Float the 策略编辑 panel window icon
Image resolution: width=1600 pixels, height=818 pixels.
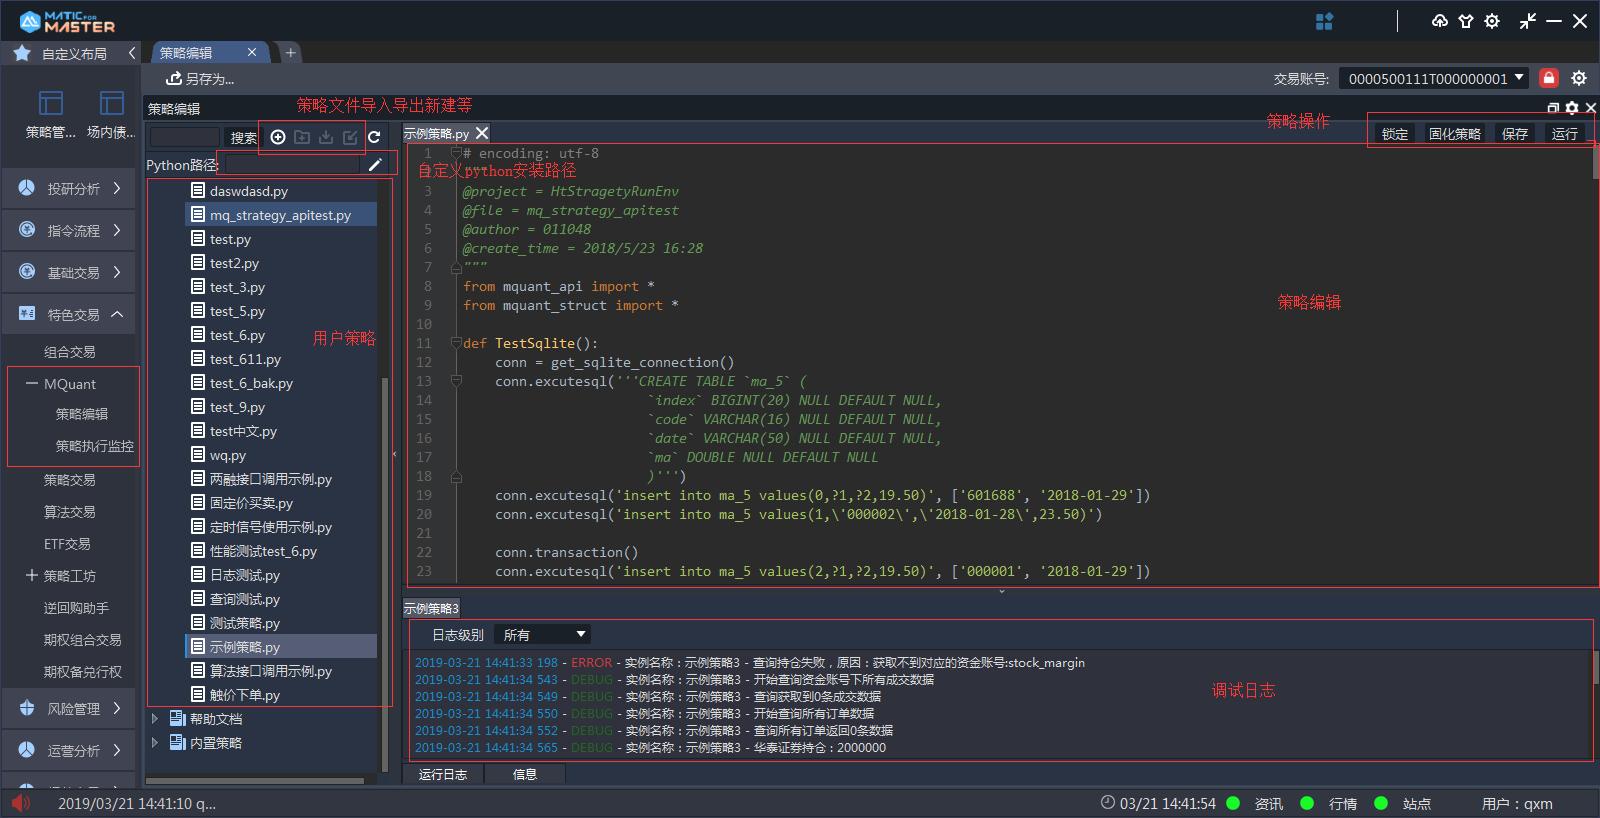[1553, 108]
